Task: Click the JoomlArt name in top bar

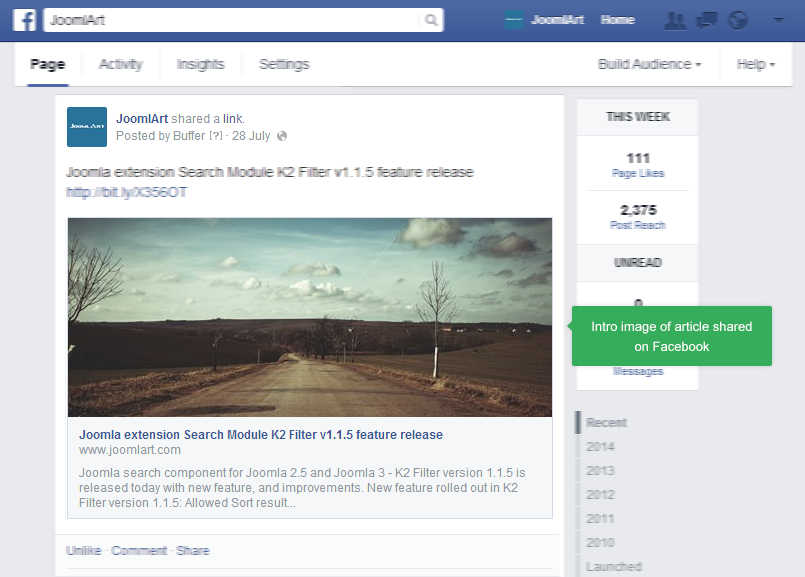Action: (557, 20)
